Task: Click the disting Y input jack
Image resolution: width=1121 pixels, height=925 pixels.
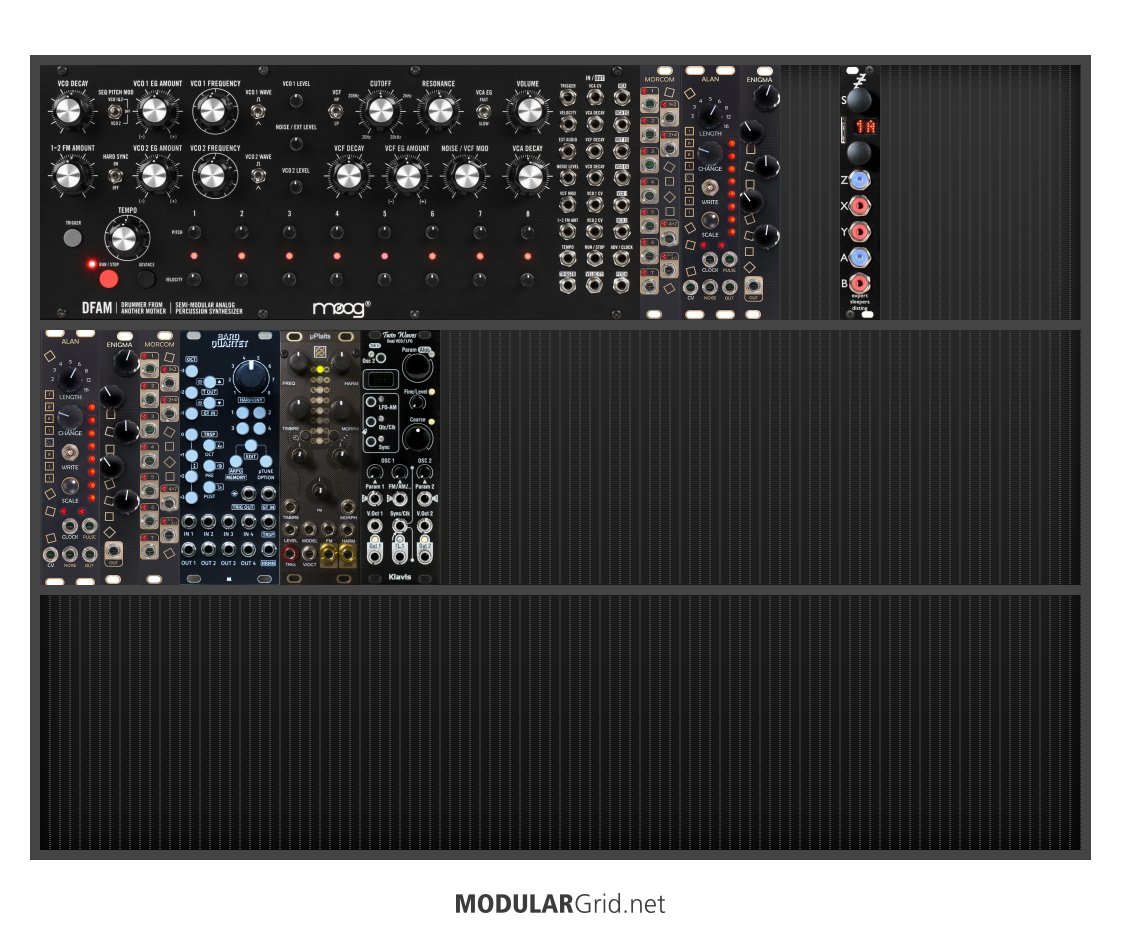Action: coord(859,232)
